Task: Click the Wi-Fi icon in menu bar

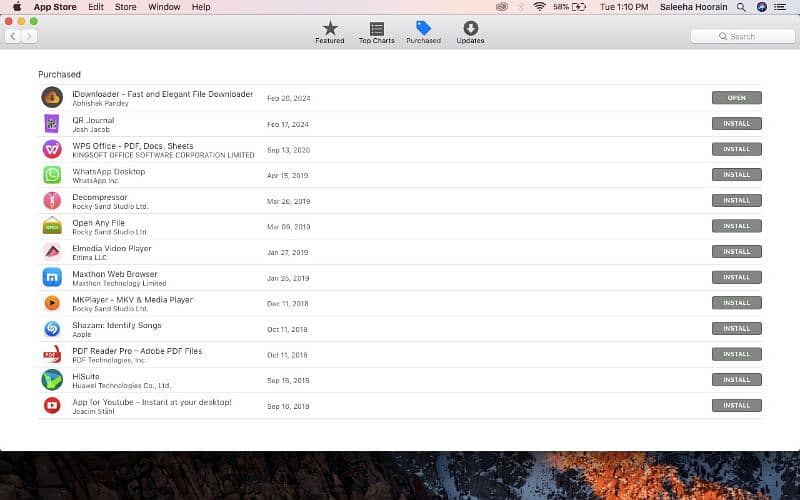Action: 539,7
